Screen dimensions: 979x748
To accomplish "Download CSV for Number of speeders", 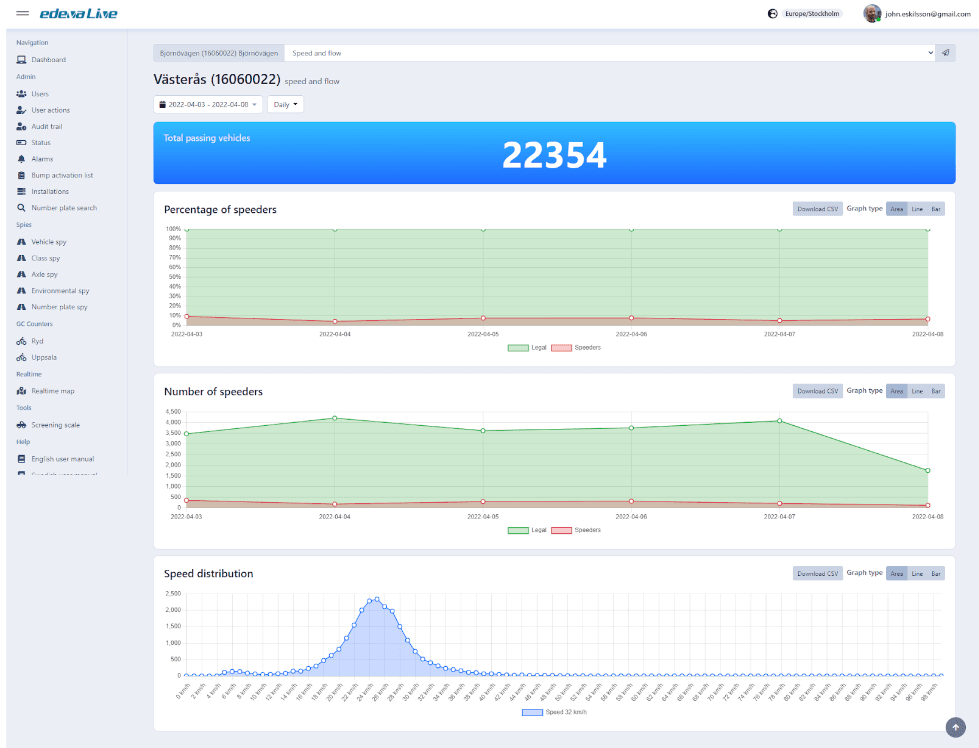I will click(x=817, y=390).
